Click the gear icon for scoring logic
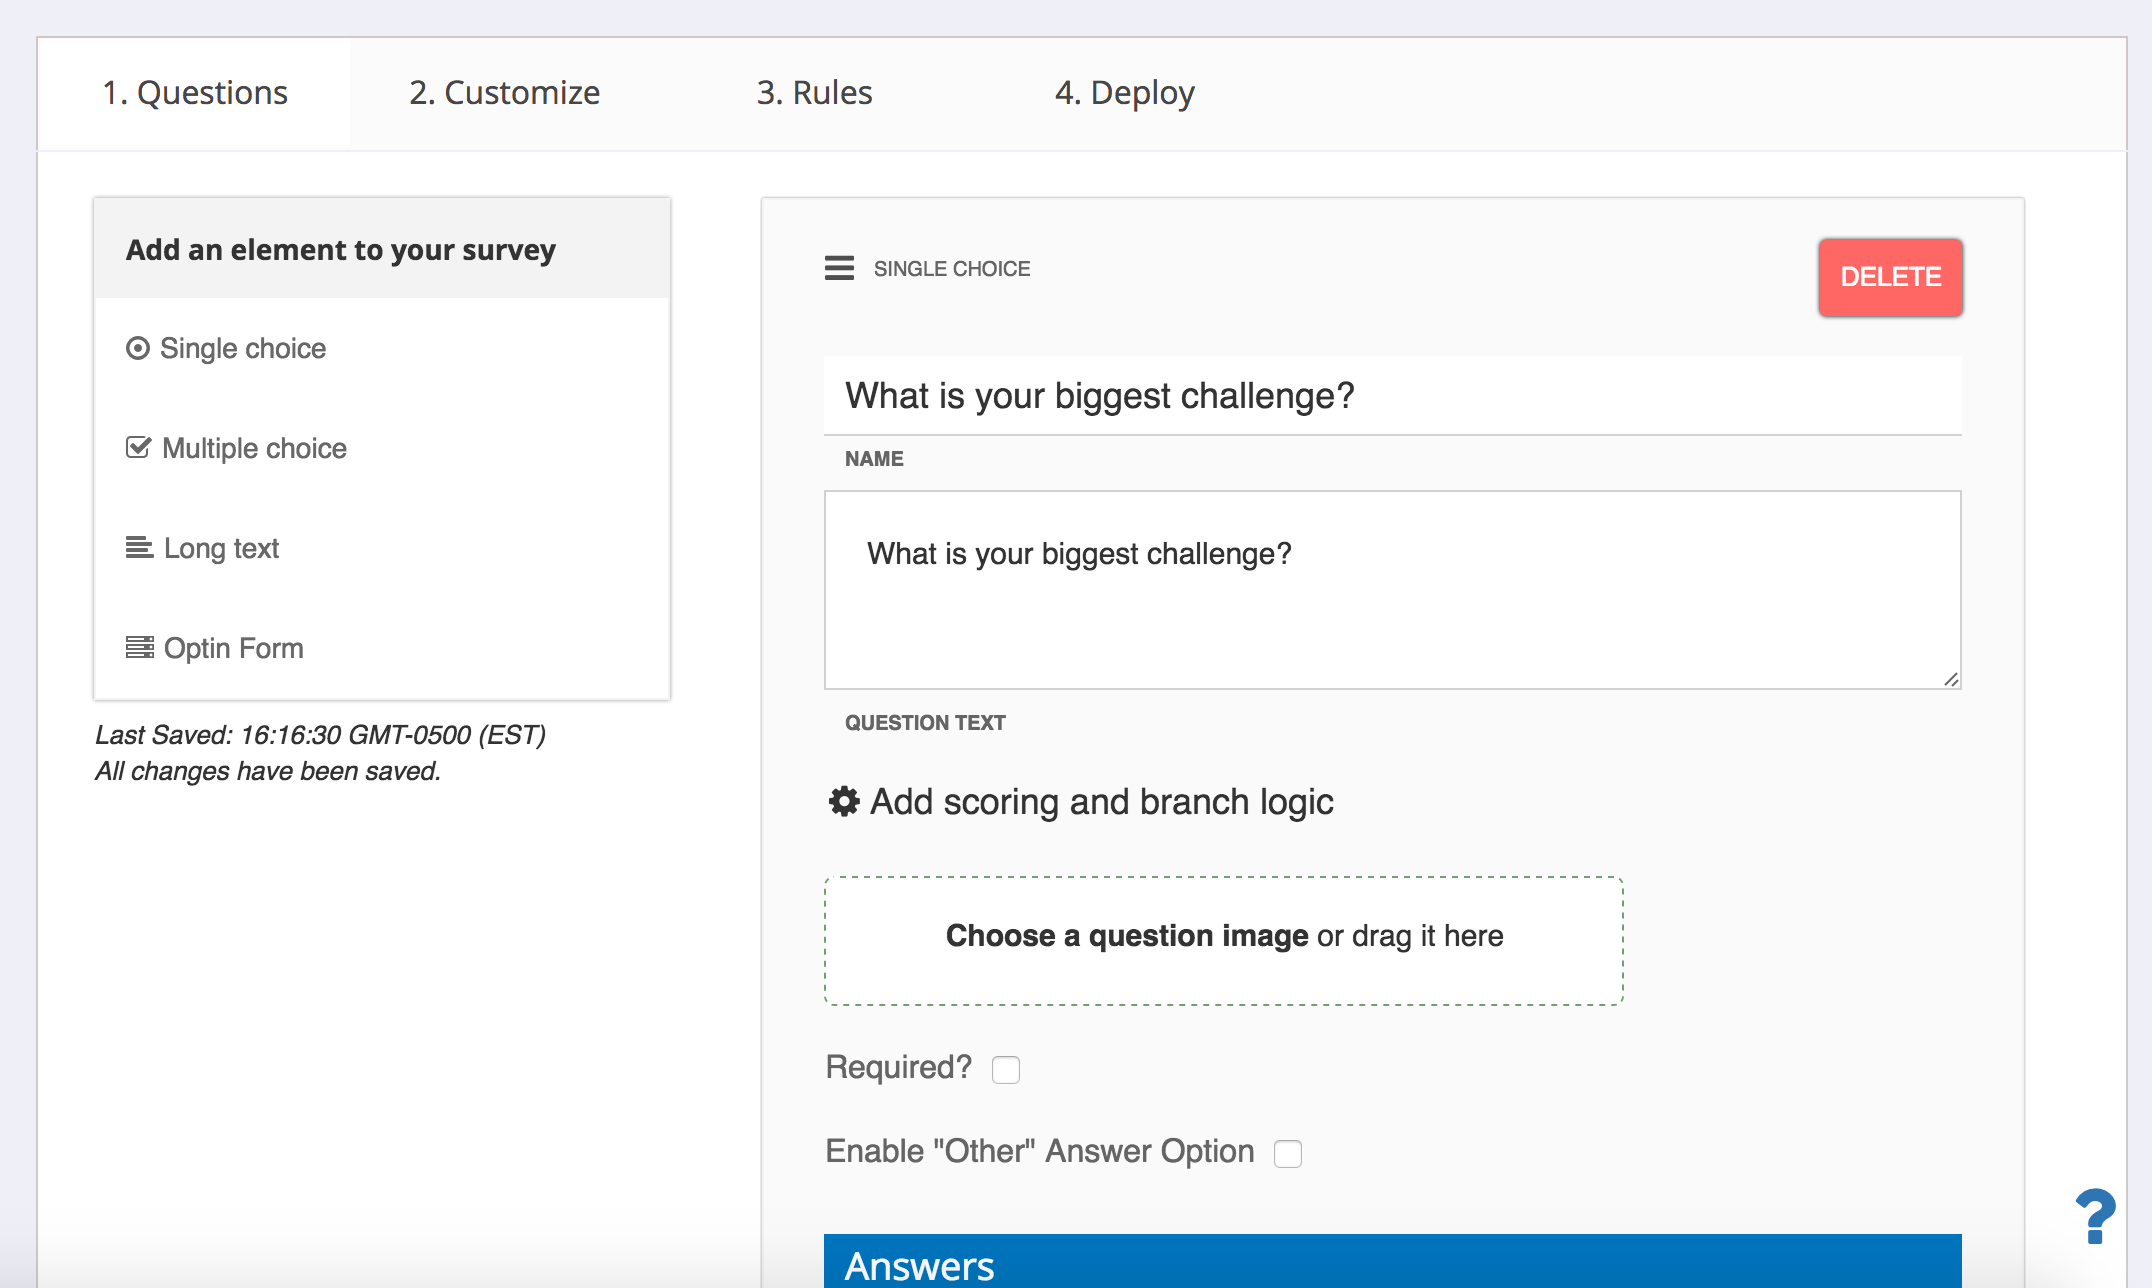2152x1288 pixels. click(x=844, y=801)
